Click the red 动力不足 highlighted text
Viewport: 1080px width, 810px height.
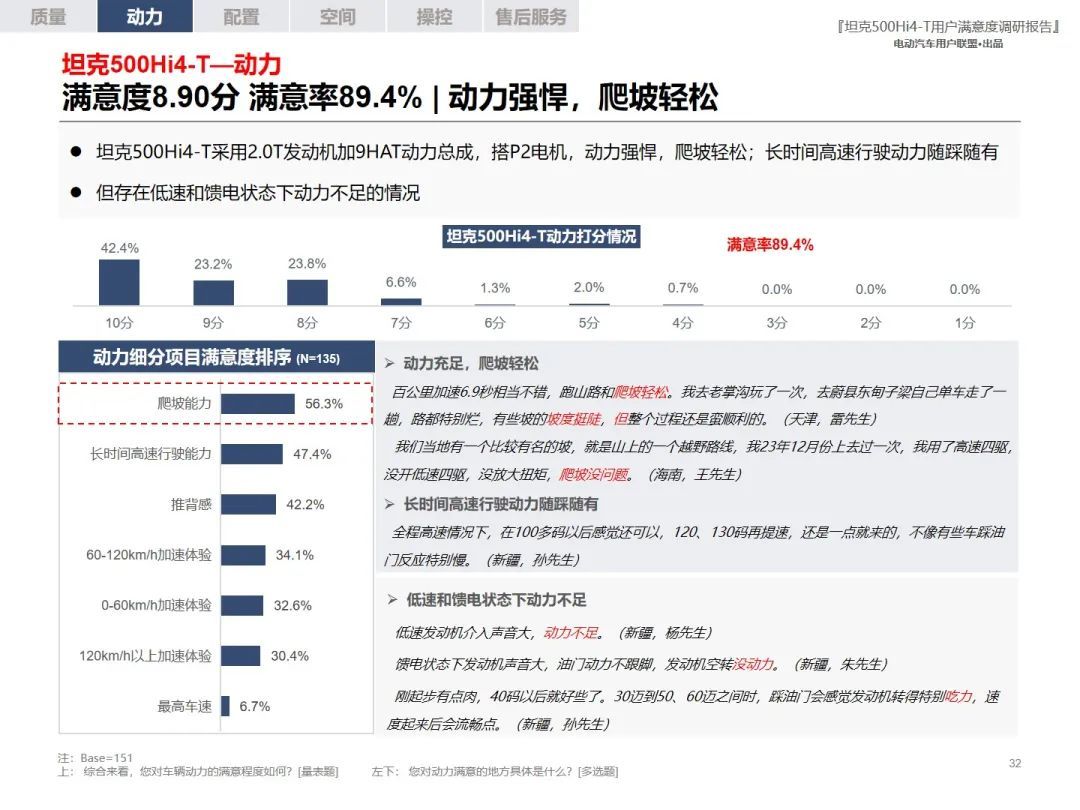[x=571, y=632]
